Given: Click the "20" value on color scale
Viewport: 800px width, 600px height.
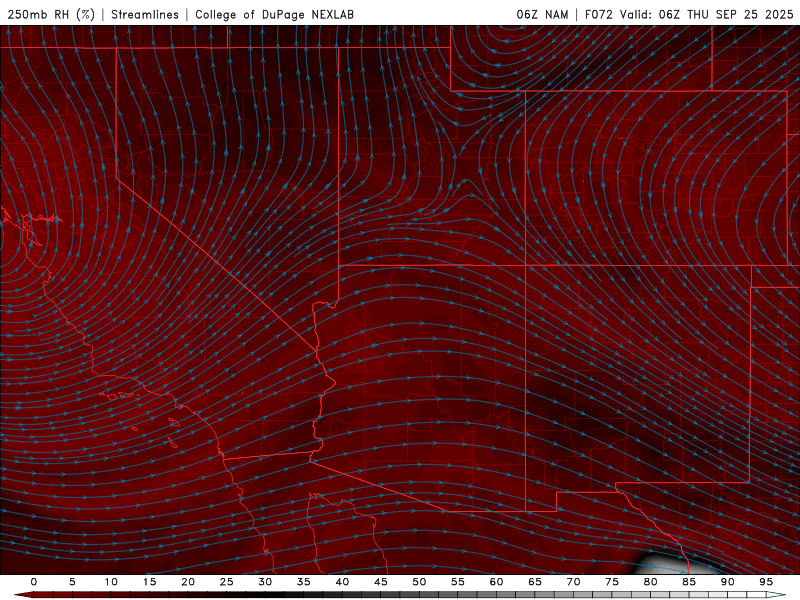Looking at the screenshot, I should 188,582.
